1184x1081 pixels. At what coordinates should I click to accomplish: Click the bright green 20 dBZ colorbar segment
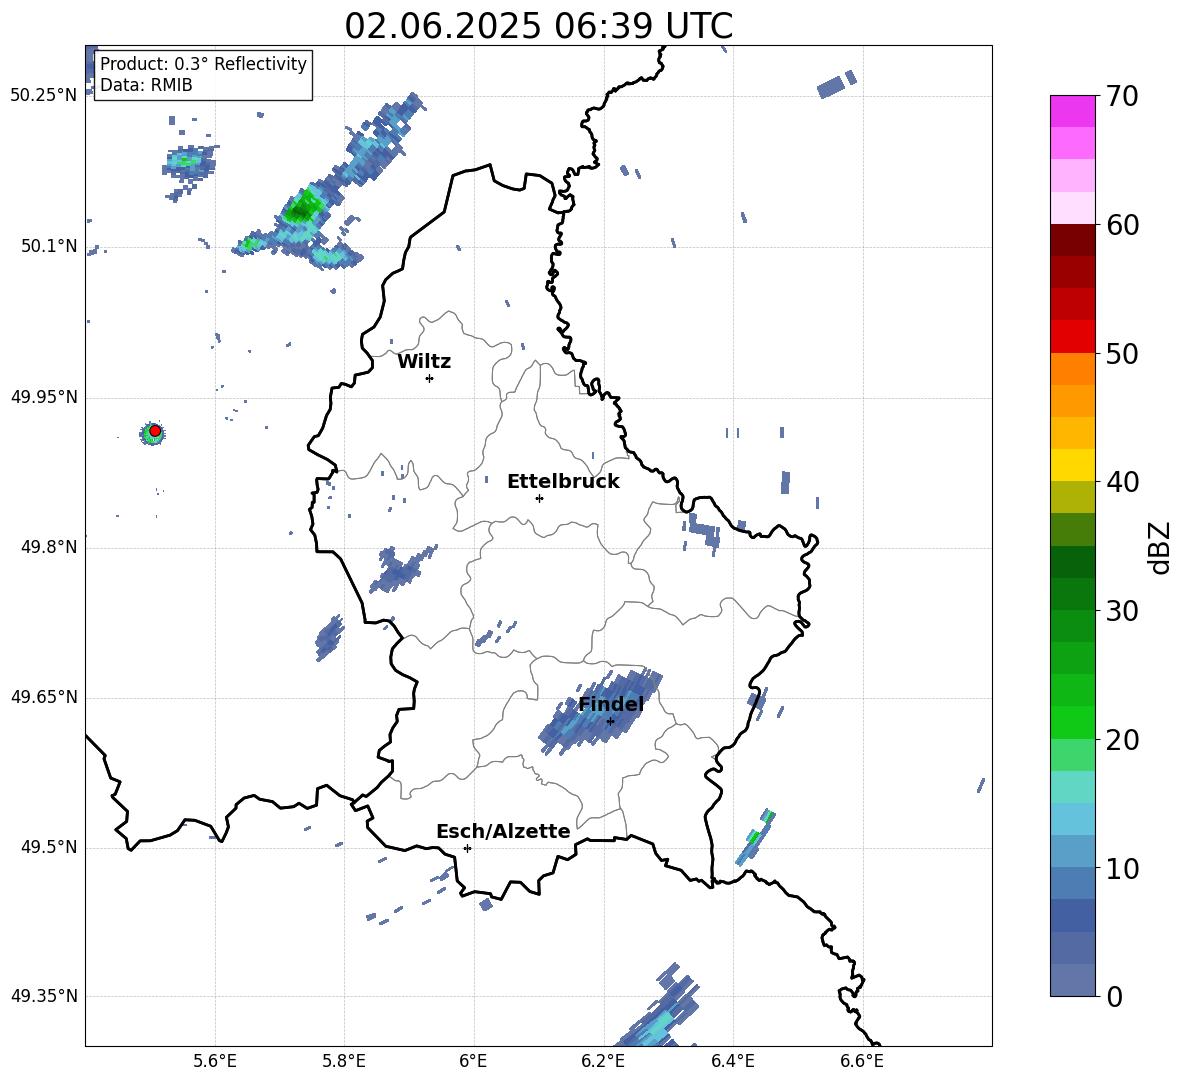pyautogui.click(x=1072, y=722)
